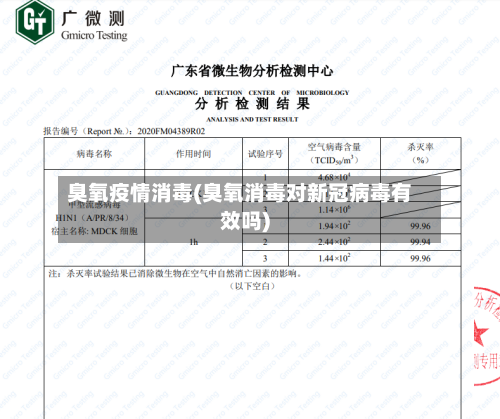The width and height of the screenshot is (500, 419).
Task: Click the 注: 杀灭率试验结果 note line
Action: pyautogui.click(x=175, y=274)
